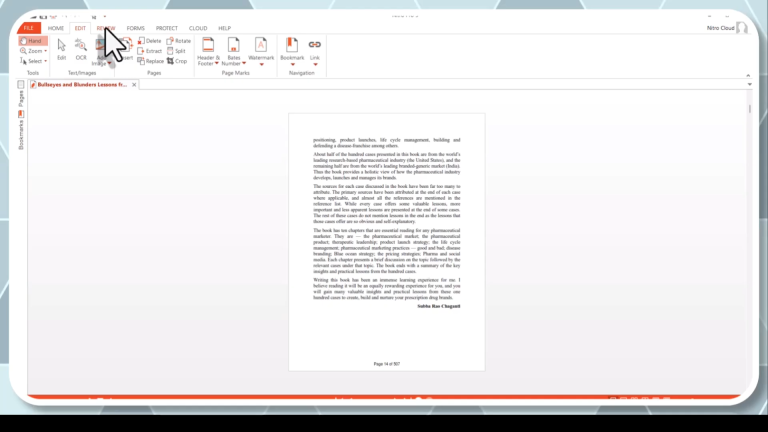Expand the Header & Footer dropdown arrow
The height and width of the screenshot is (432, 768).
click(216, 63)
